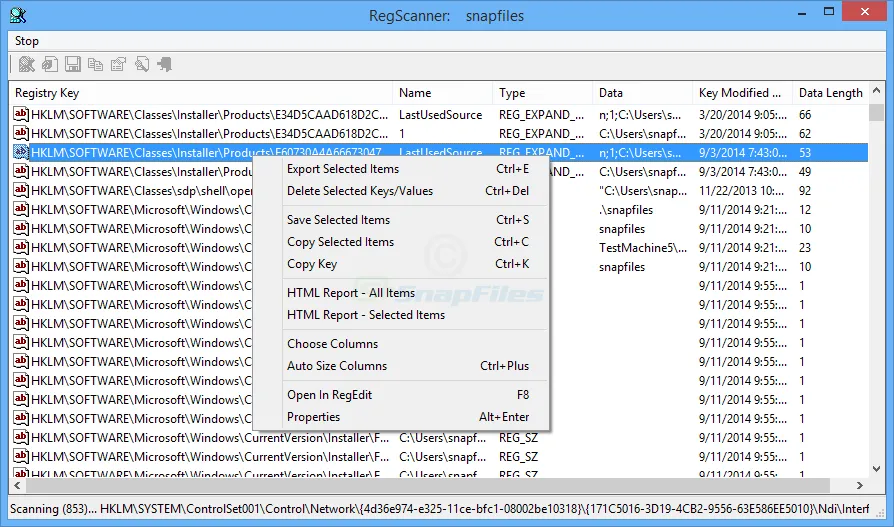Screen dimensions: 894x527
Task: Click the find magnifier toolbar icon
Action: click(x=141, y=64)
